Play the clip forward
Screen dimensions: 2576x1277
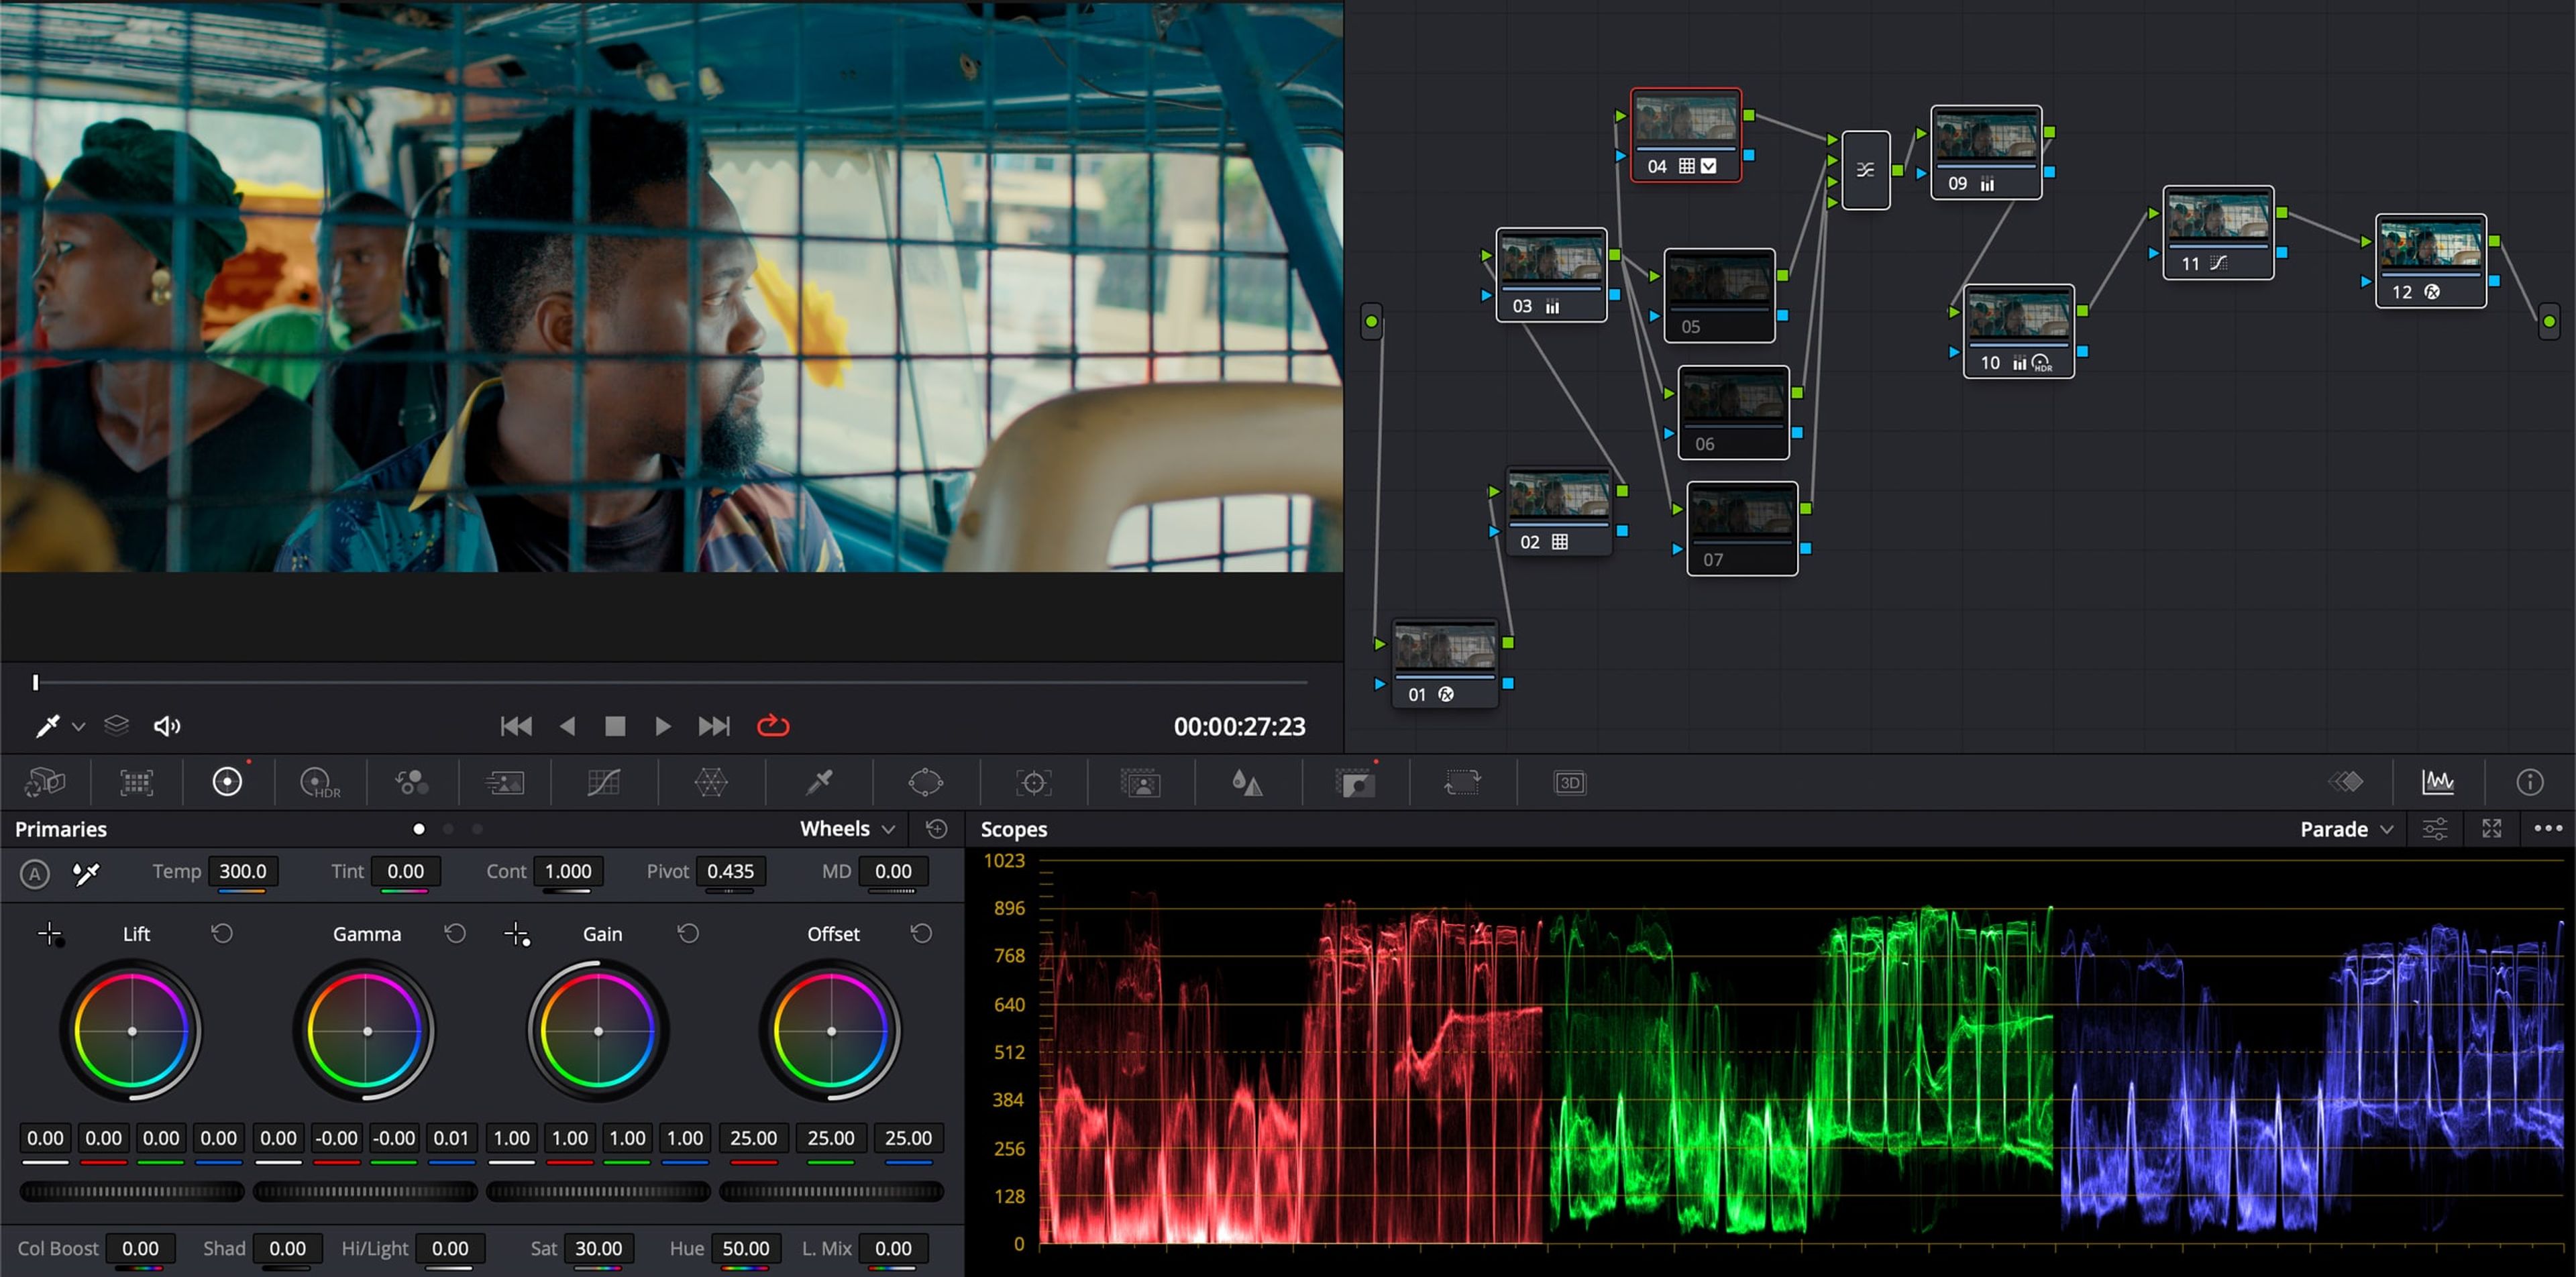(x=662, y=726)
